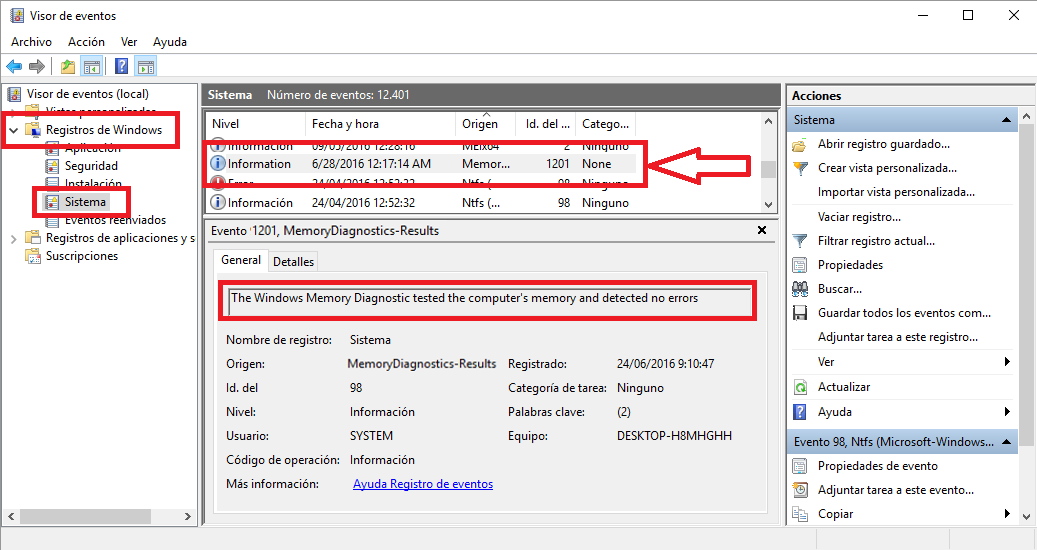Click Adjuntar tarea a este registro

tap(897, 337)
